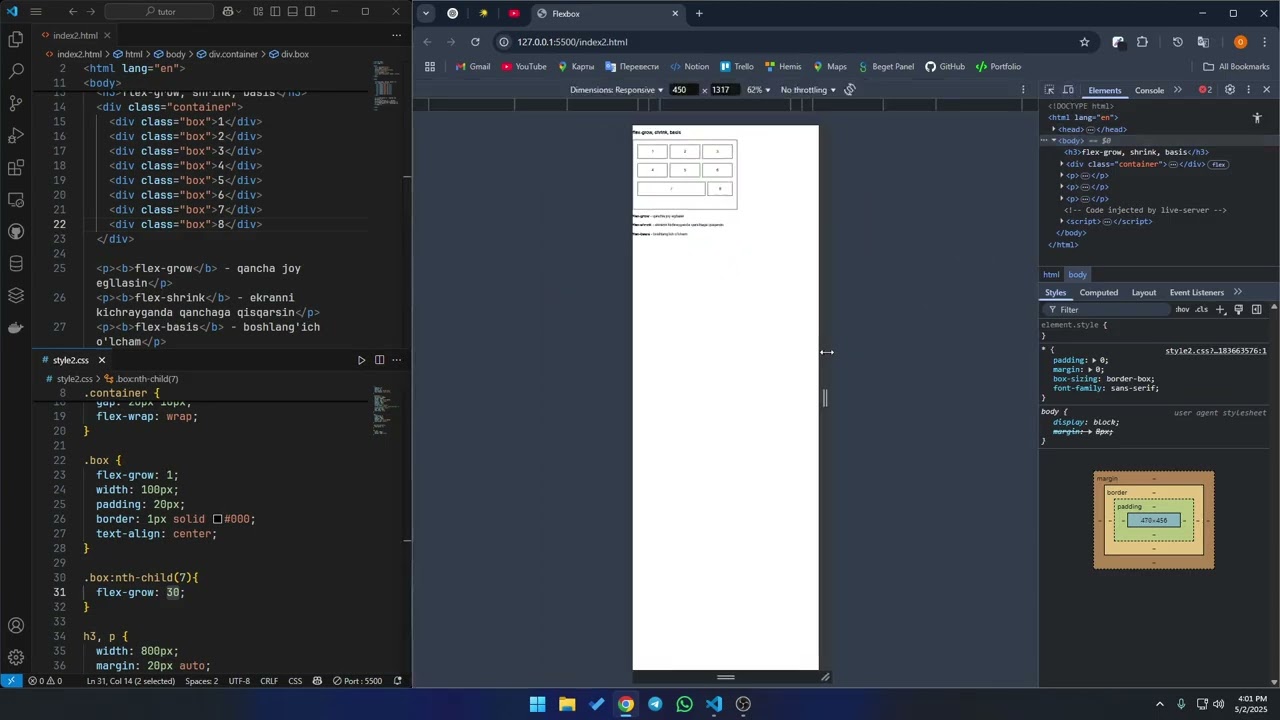Expand the div class container node
This screenshot has width=1280, height=720.
1062,164
